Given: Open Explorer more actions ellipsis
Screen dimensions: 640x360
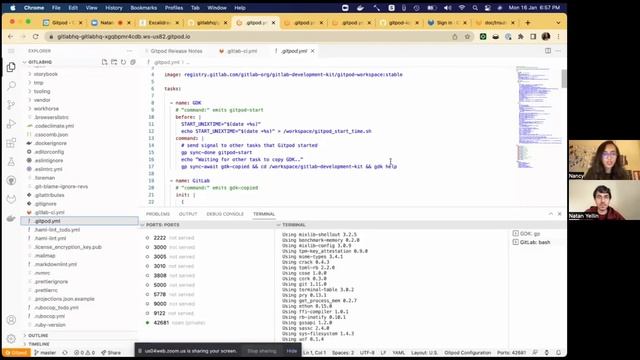Looking at the screenshot, I should click(130, 51).
